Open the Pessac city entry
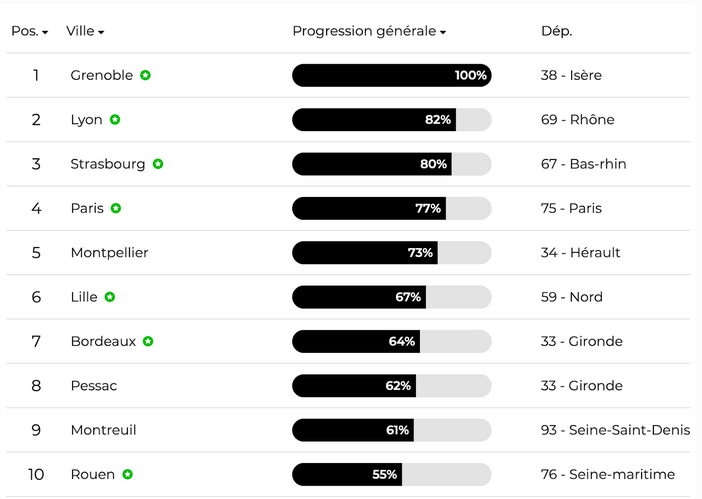Image resolution: width=702 pixels, height=499 pixels. 94,386
